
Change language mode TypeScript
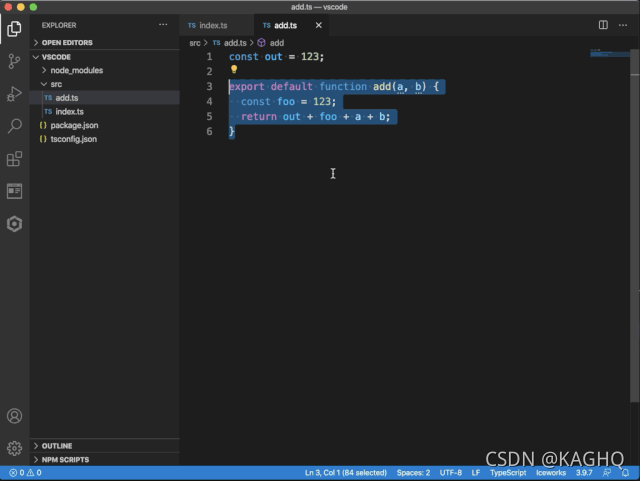pyautogui.click(x=508, y=473)
